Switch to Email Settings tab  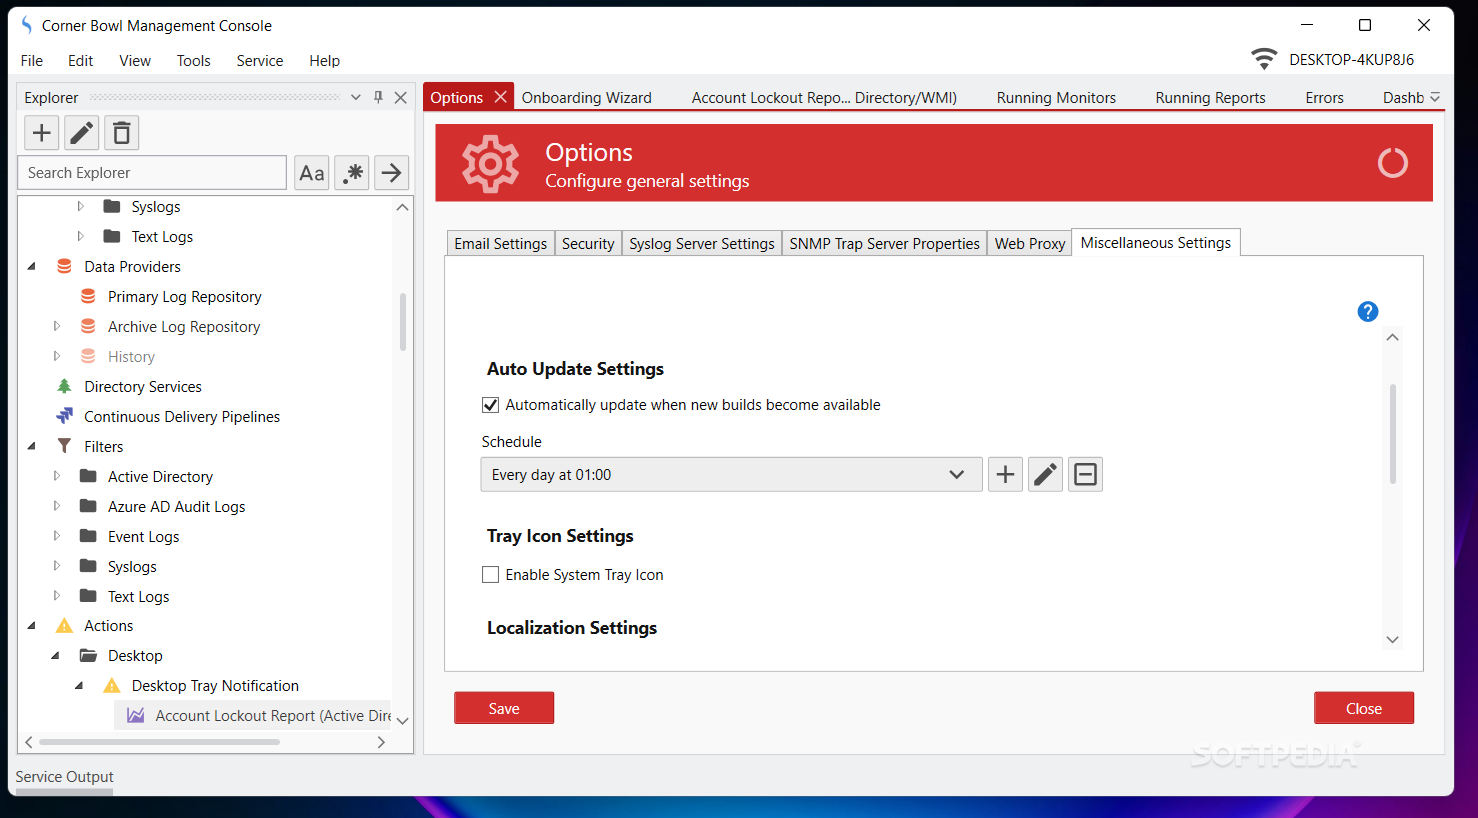click(x=500, y=244)
